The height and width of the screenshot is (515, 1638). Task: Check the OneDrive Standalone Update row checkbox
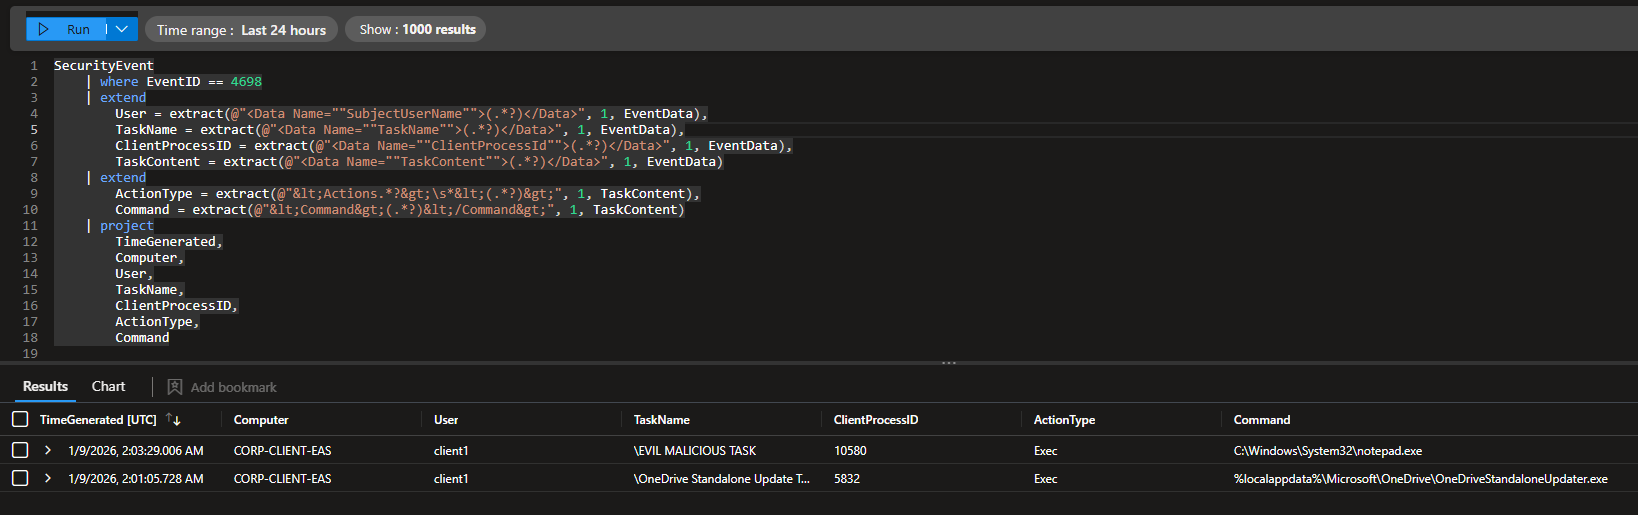click(x=20, y=479)
